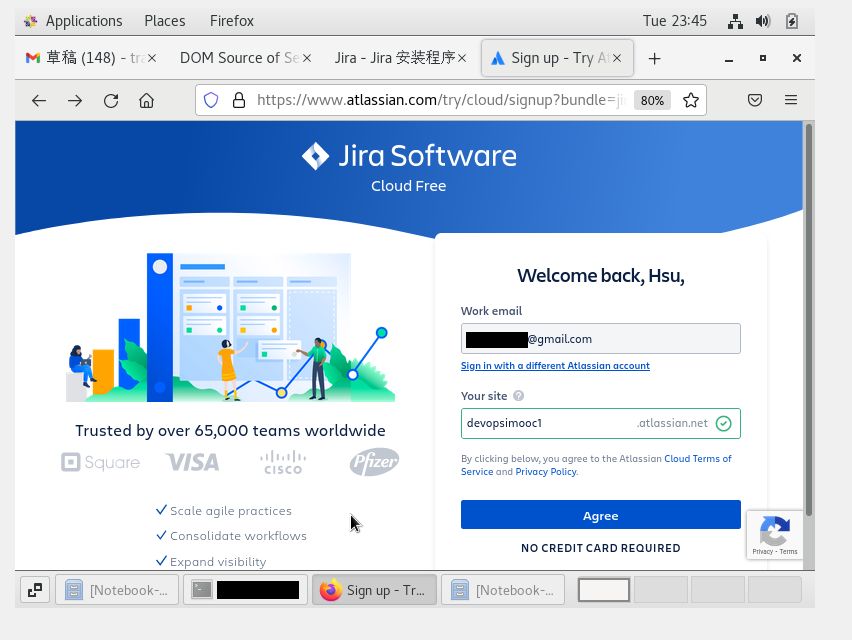
Task: Open reCAPTCHA Privacy link
Action: (x=762, y=551)
